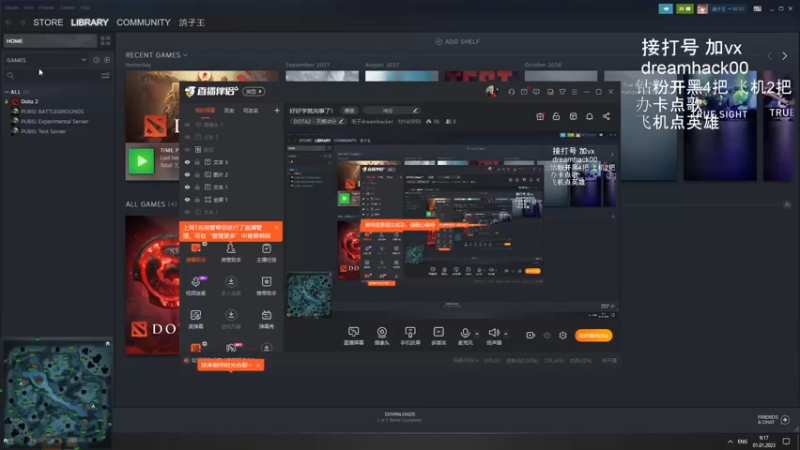
Task: Open the notification bell icon
Action: point(589,116)
